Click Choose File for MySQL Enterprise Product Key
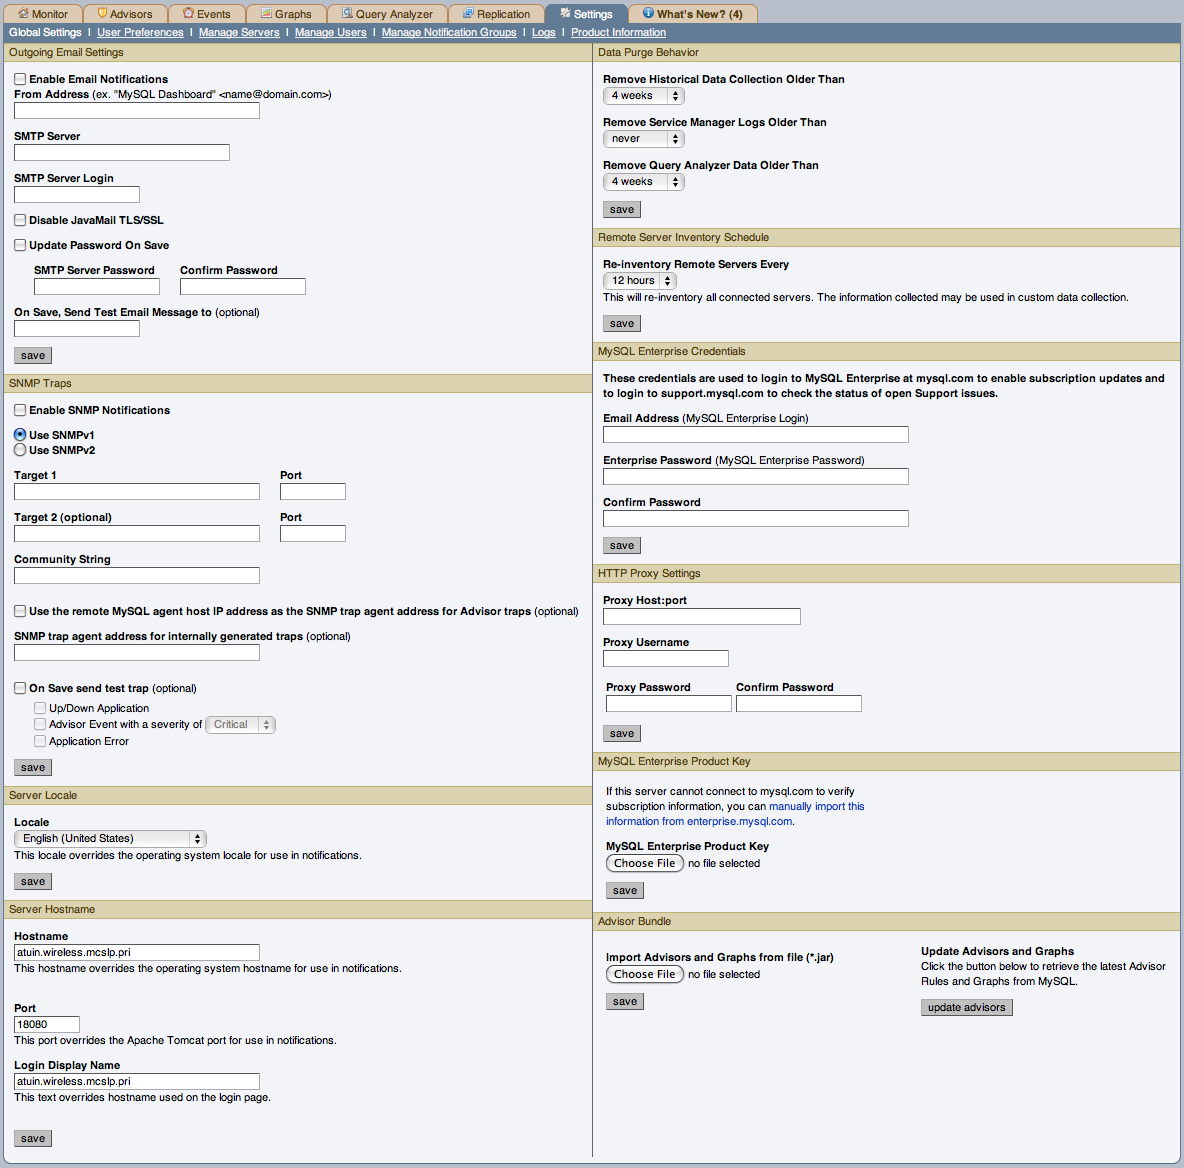Image resolution: width=1184 pixels, height=1168 pixels. click(644, 862)
